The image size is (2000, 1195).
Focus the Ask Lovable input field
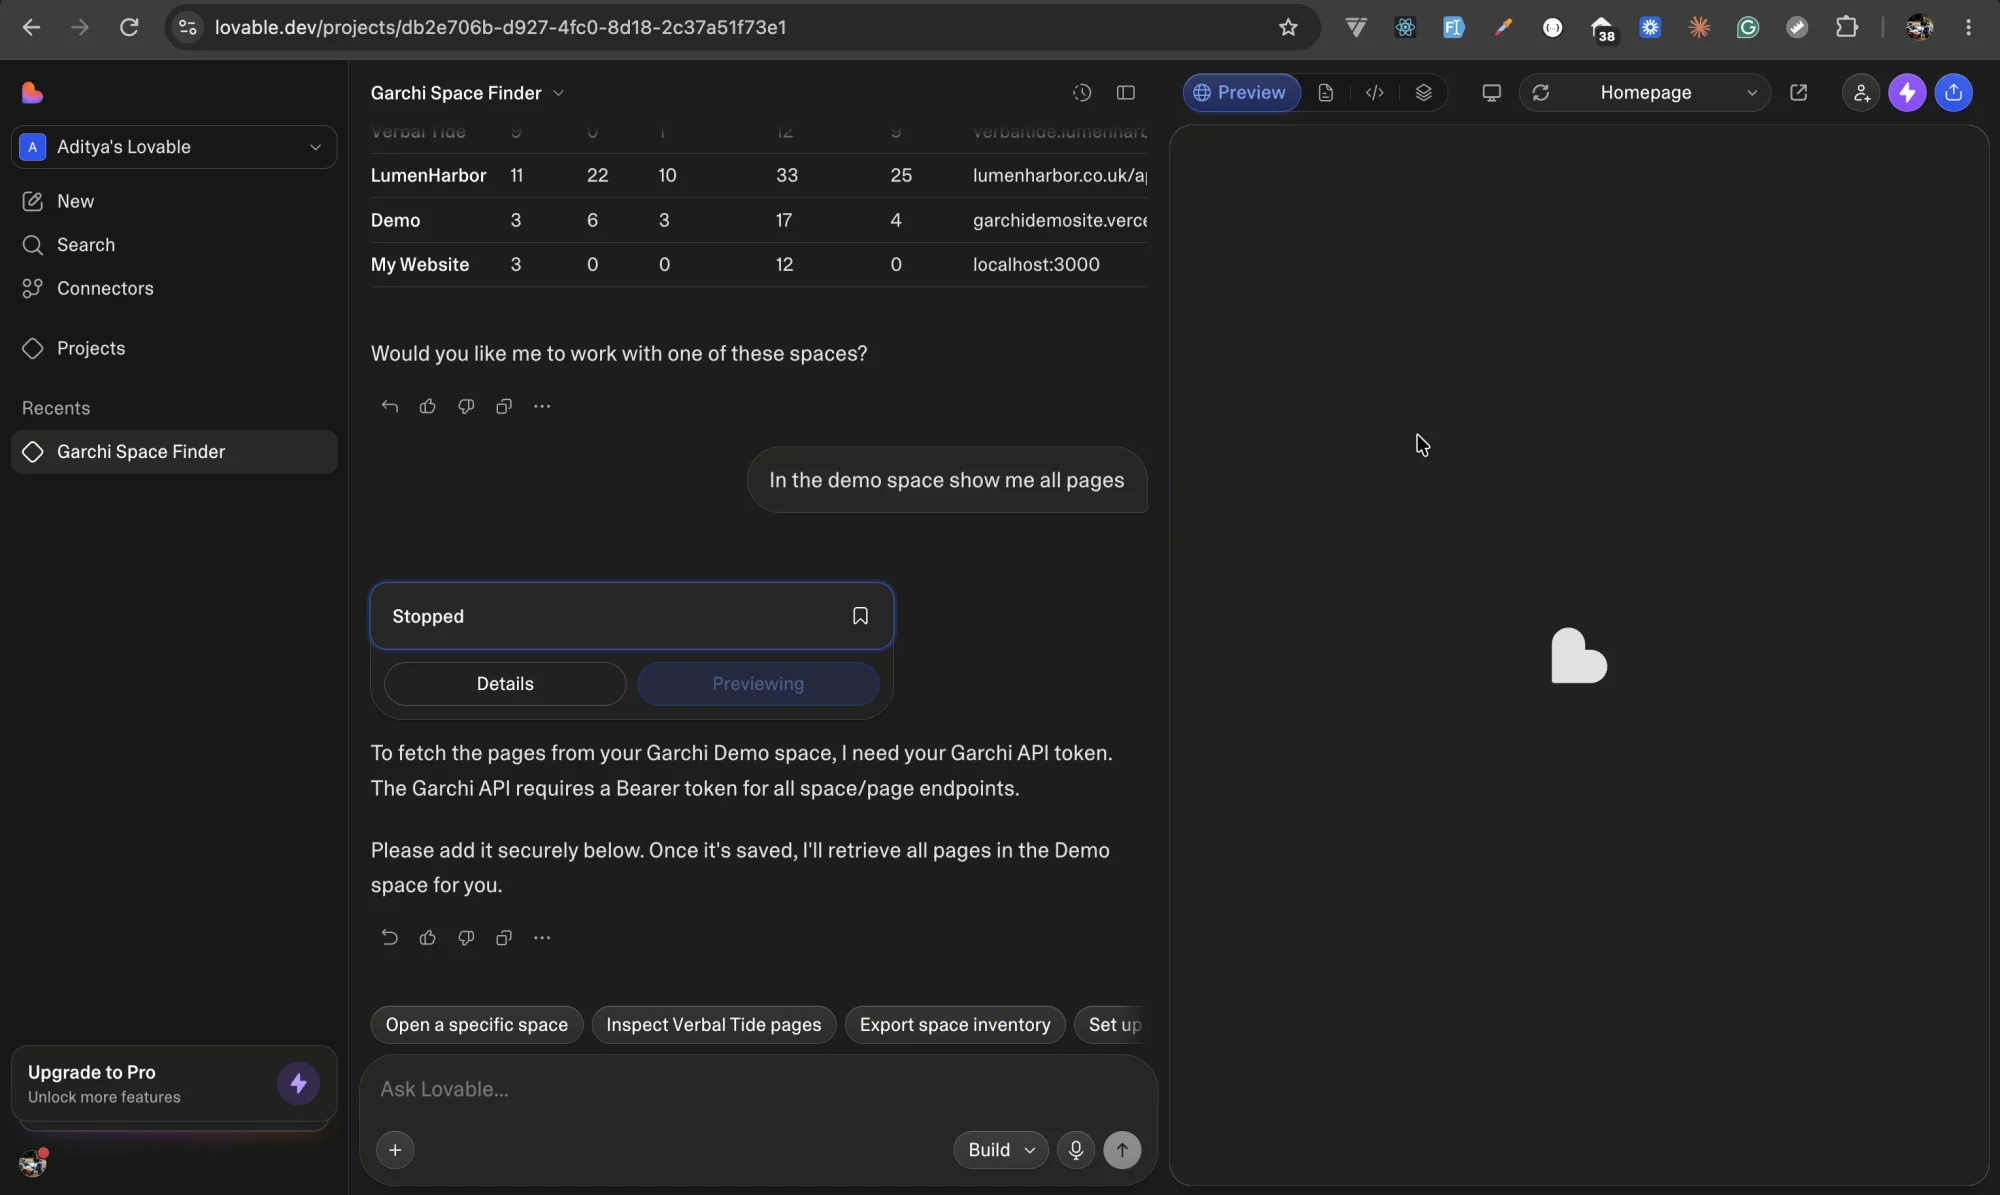point(758,1090)
